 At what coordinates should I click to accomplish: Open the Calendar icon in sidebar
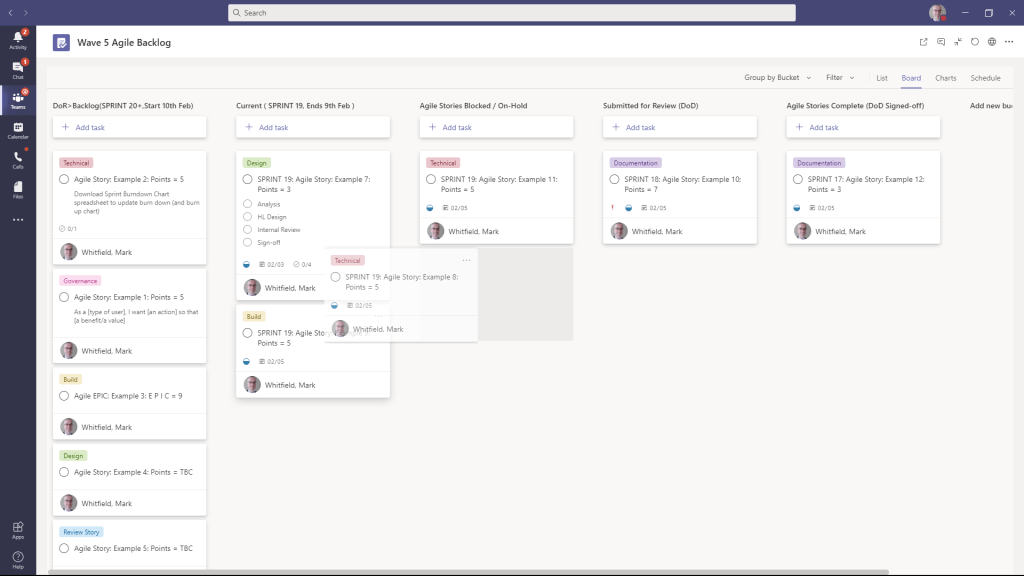coord(17,127)
